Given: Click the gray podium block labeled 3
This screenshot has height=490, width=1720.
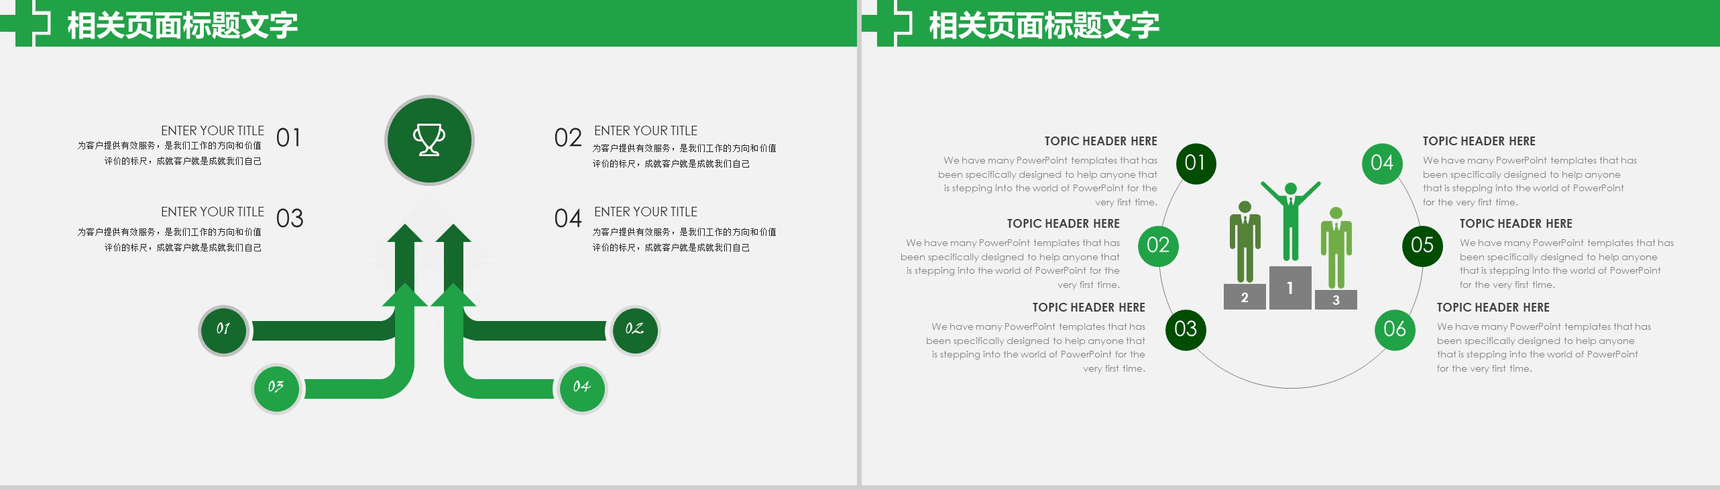Looking at the screenshot, I should click(1336, 299).
